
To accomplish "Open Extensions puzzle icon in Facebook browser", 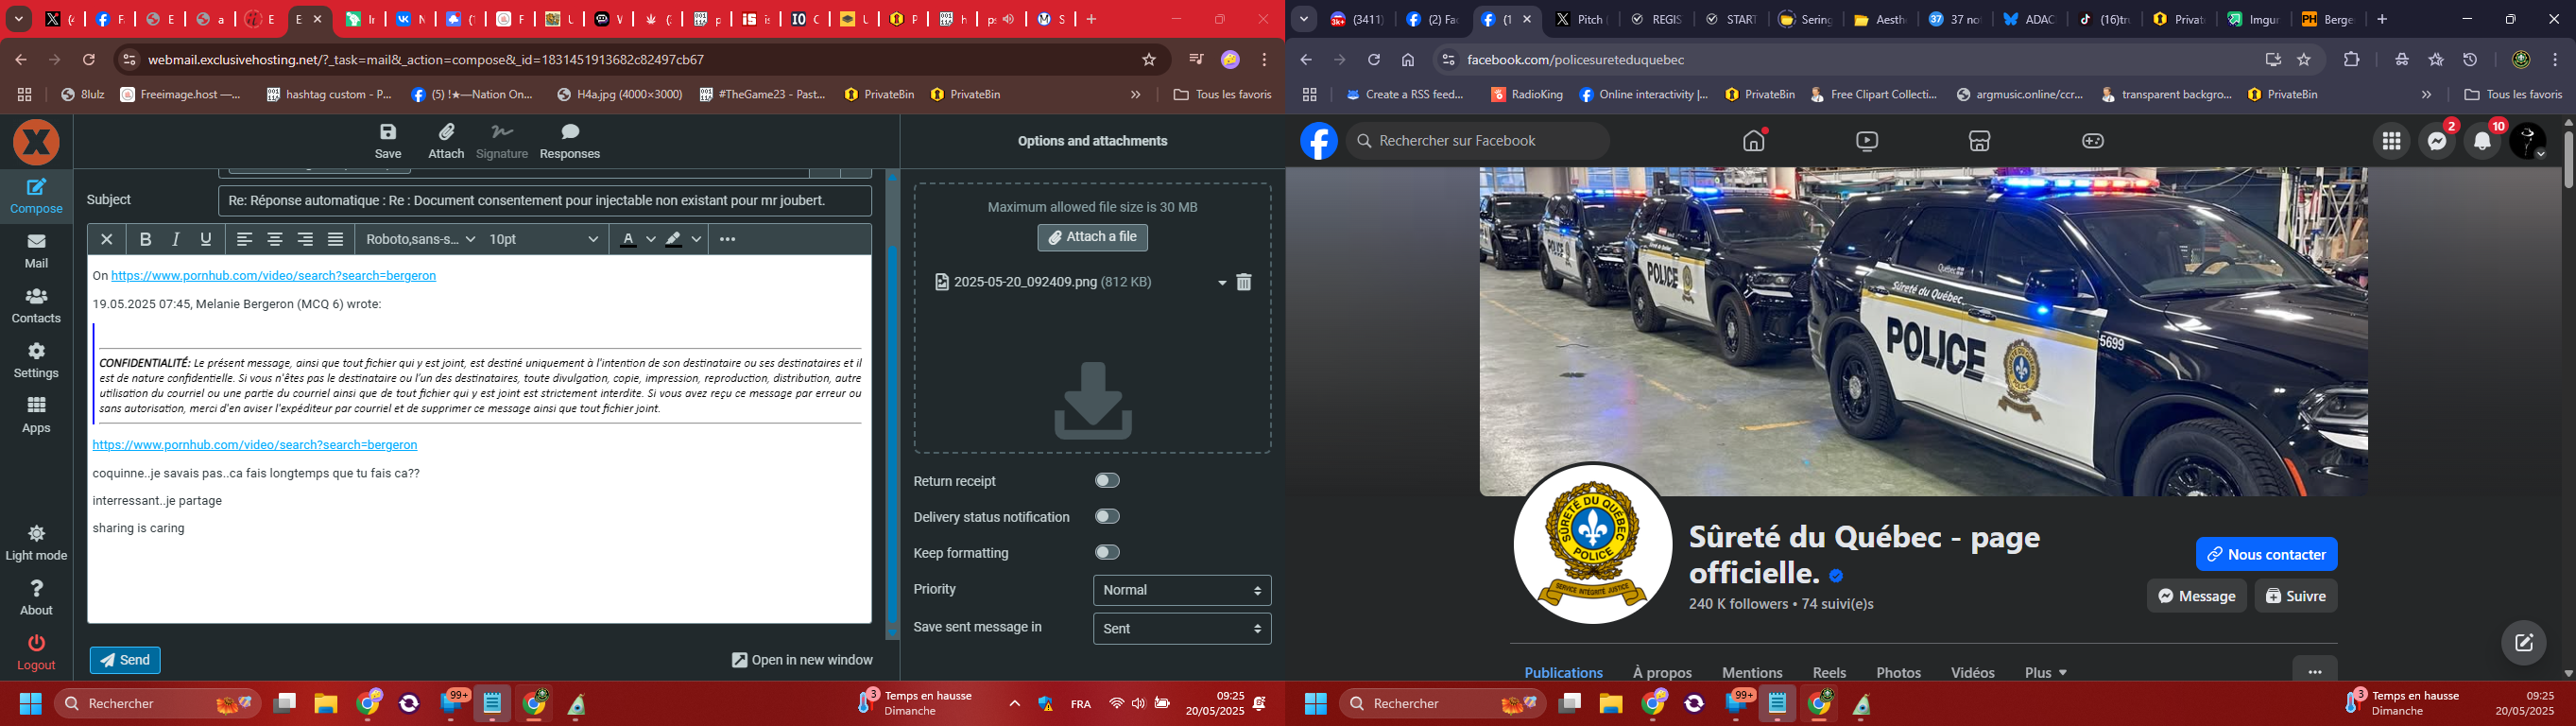I will [2351, 60].
